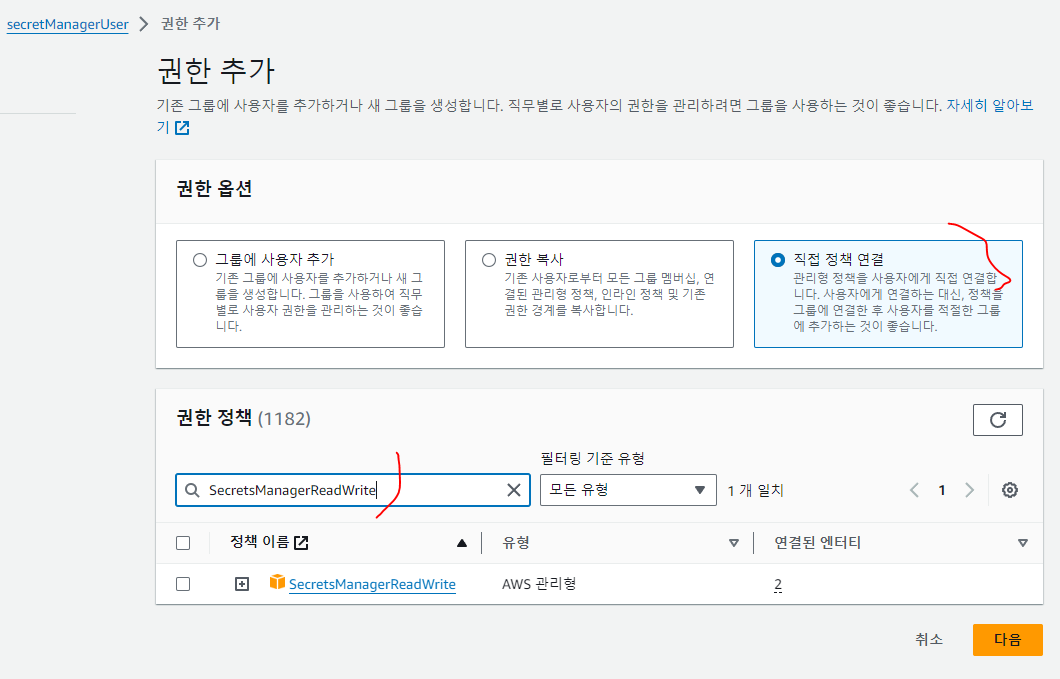Go to the next results page
Image resolution: width=1060 pixels, height=679 pixels.
coord(969,490)
